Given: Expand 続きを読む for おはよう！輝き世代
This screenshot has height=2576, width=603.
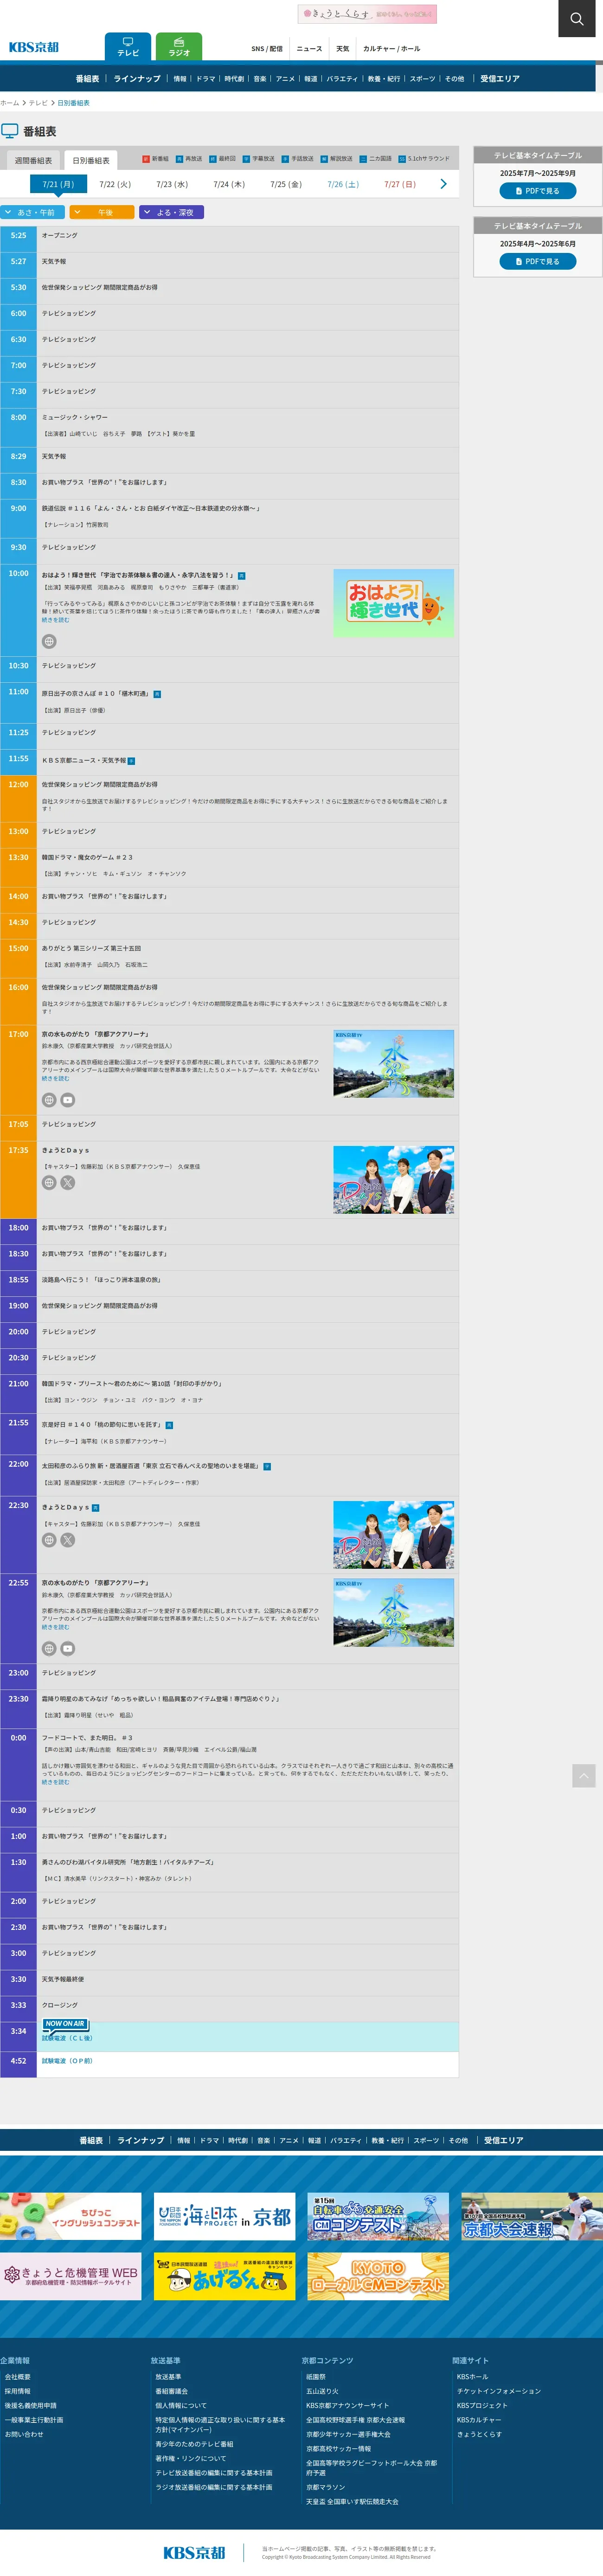Looking at the screenshot, I should pyautogui.click(x=55, y=620).
